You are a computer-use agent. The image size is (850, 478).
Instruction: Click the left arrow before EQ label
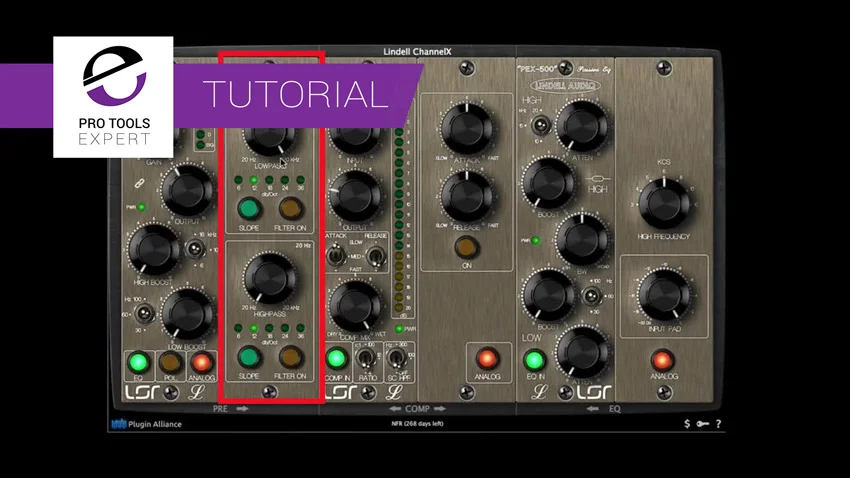tap(593, 409)
